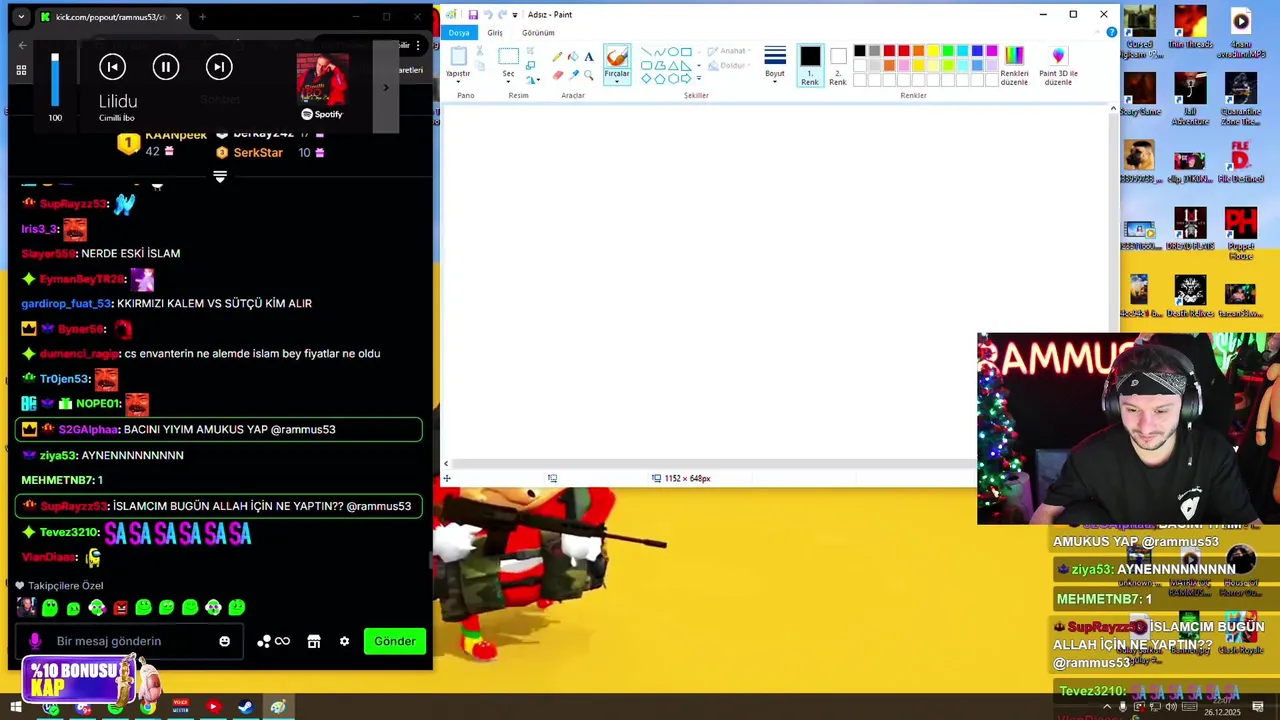Image resolution: width=1280 pixels, height=720 pixels.
Task: Select the Magnifier tool in Paint
Action: (589, 75)
